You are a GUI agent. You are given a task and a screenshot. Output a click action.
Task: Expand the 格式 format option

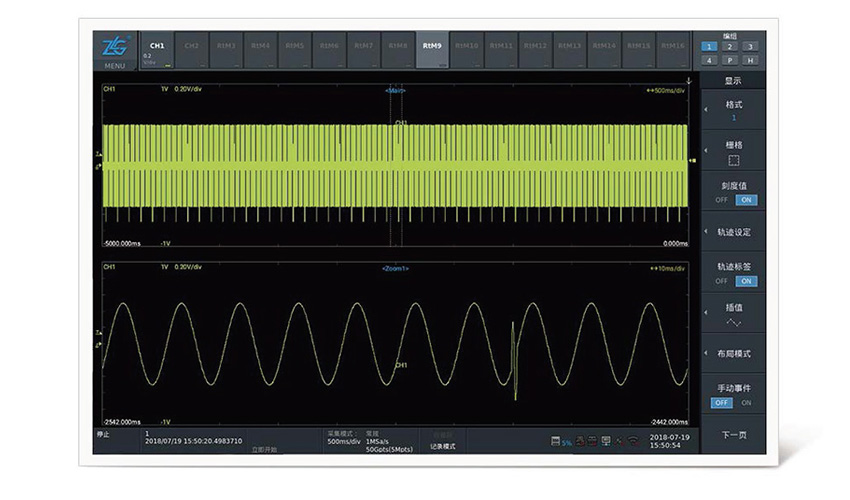(733, 110)
